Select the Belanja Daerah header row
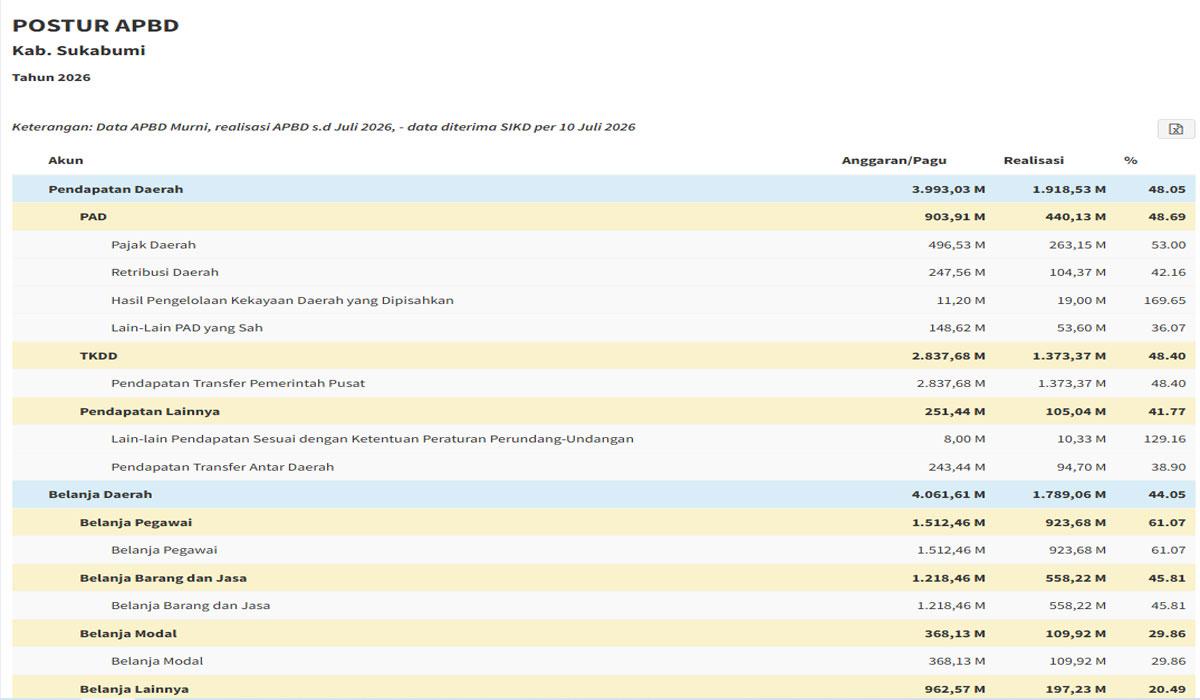This screenshot has width=1200, height=700. click(x=604, y=494)
